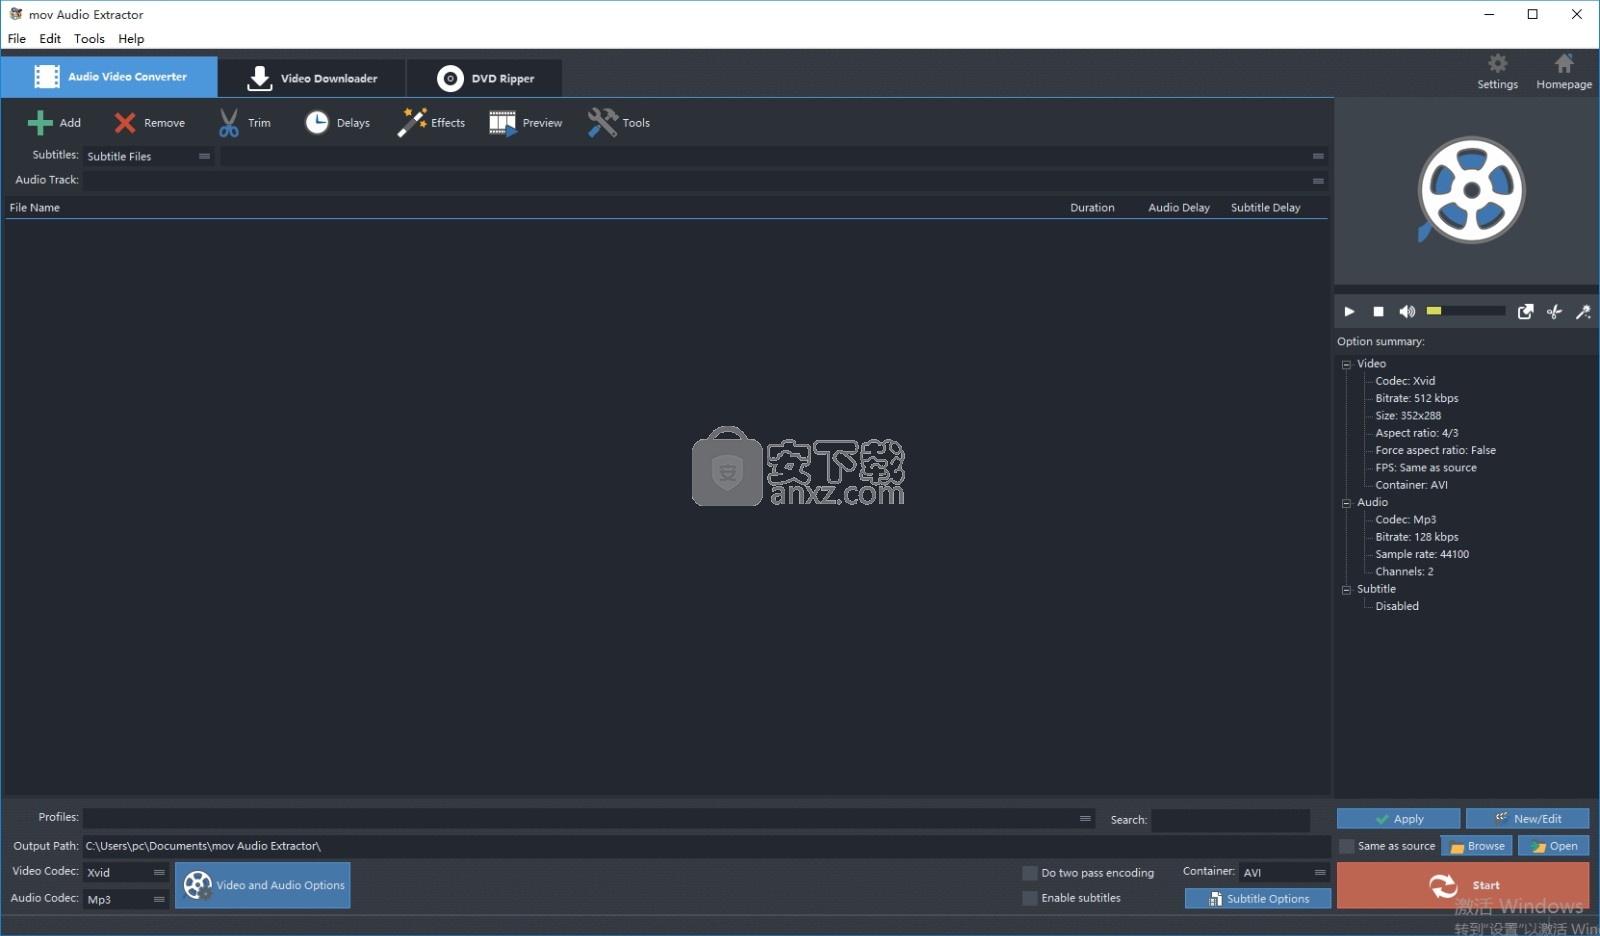The height and width of the screenshot is (936, 1600).
Task: Open the Help menu
Action: click(131, 39)
